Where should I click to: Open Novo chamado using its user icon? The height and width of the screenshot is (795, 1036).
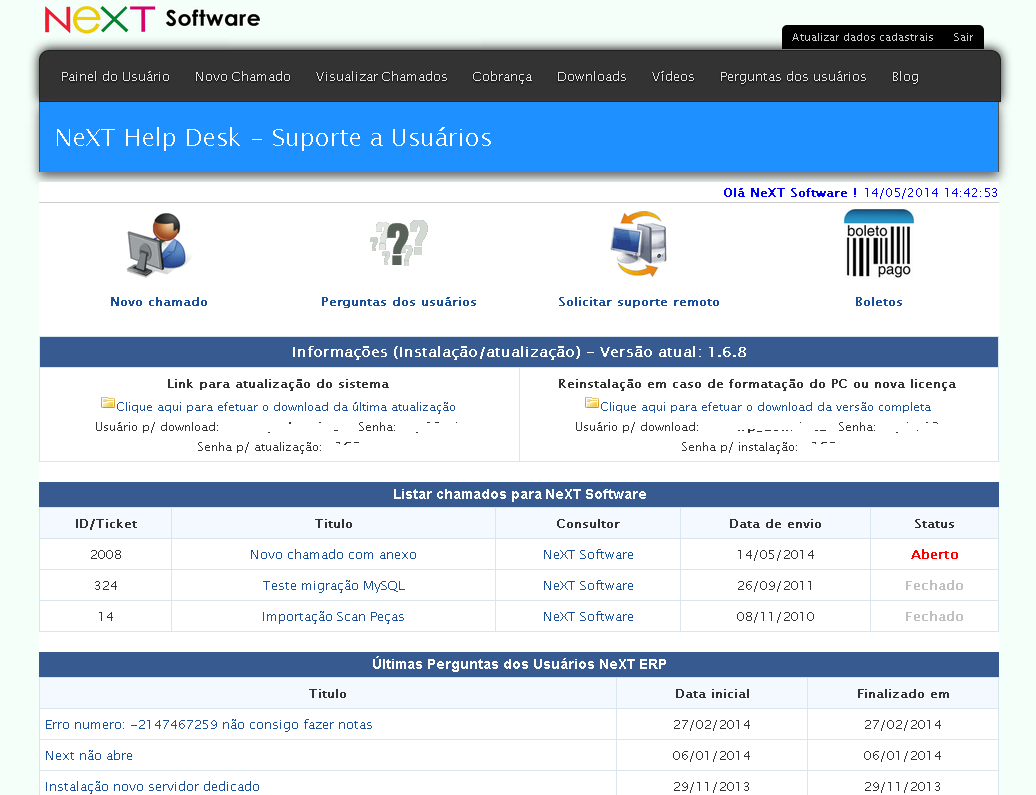coord(156,243)
